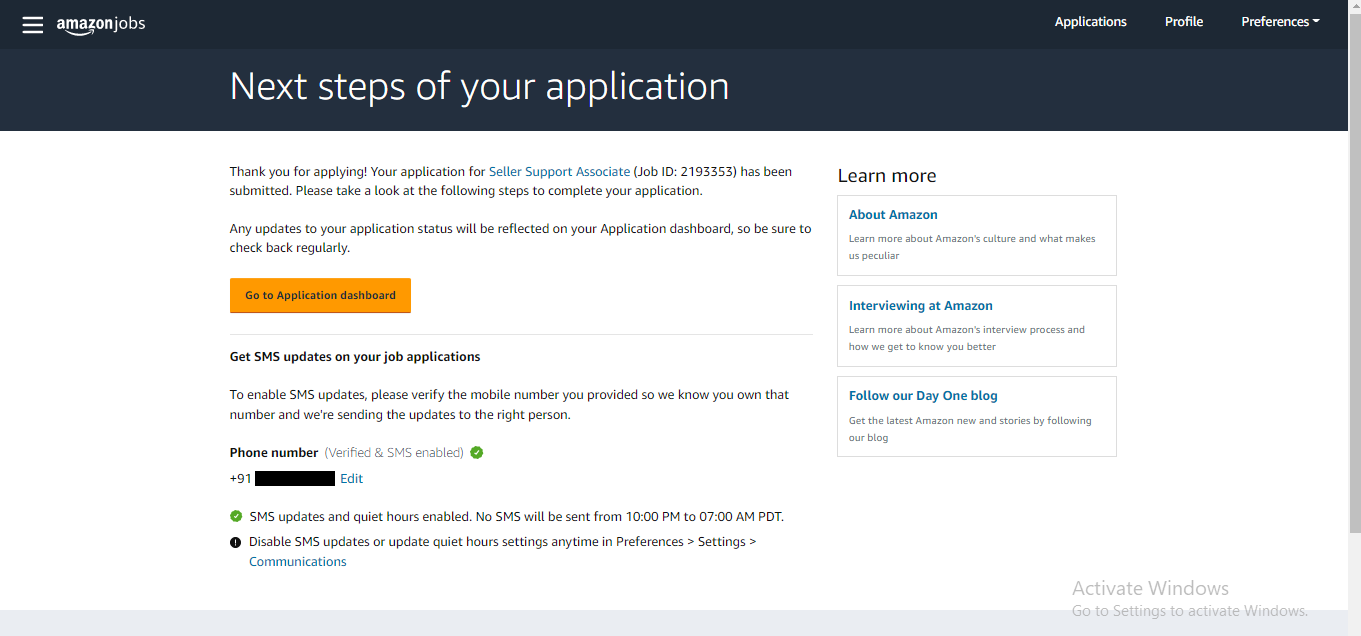Click 'Any updates to your application status' paragraph
The image size is (1361, 636).
(521, 238)
